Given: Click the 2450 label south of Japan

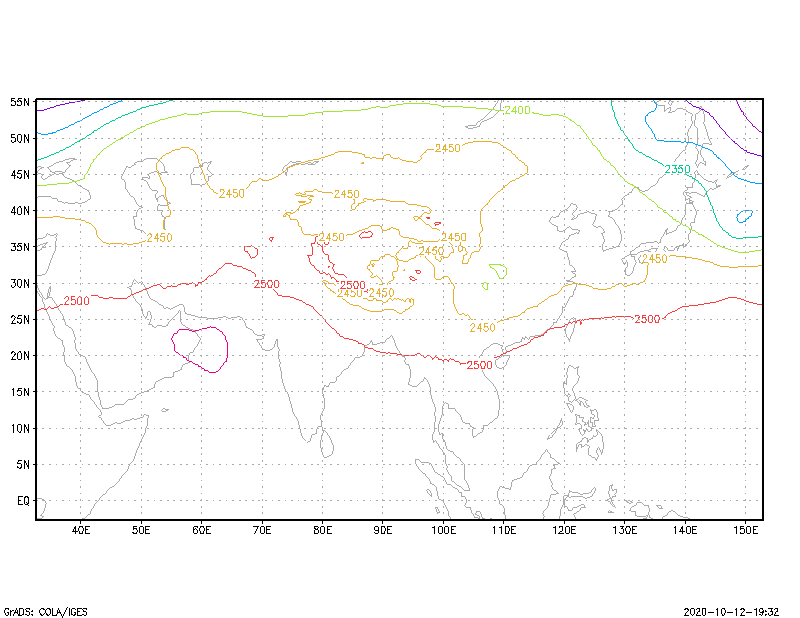Looking at the screenshot, I should pyautogui.click(x=655, y=259).
